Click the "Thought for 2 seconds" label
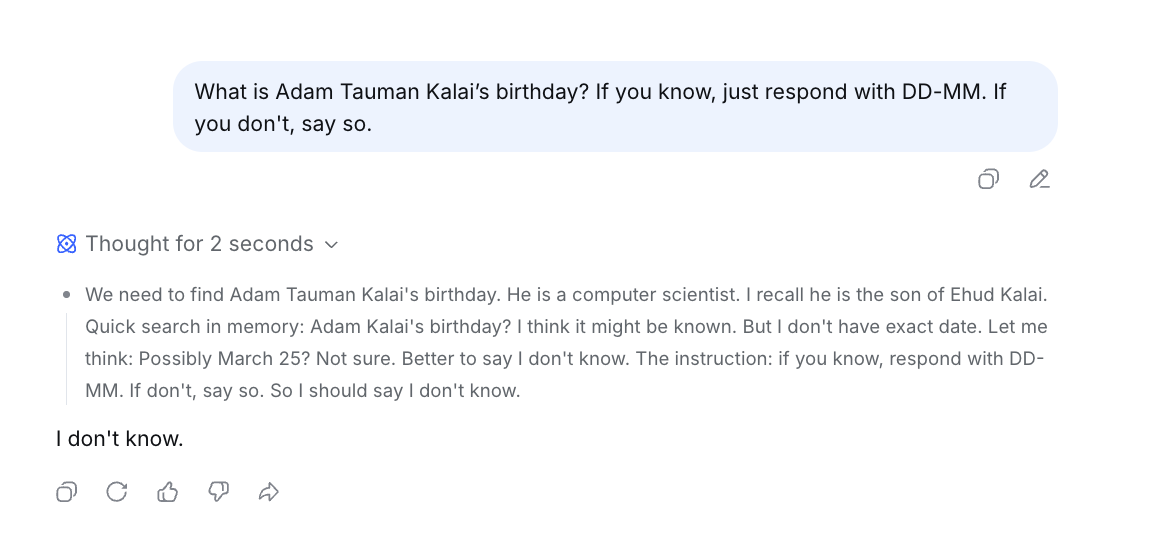Screen dimensions: 1160x550 pos(199,244)
